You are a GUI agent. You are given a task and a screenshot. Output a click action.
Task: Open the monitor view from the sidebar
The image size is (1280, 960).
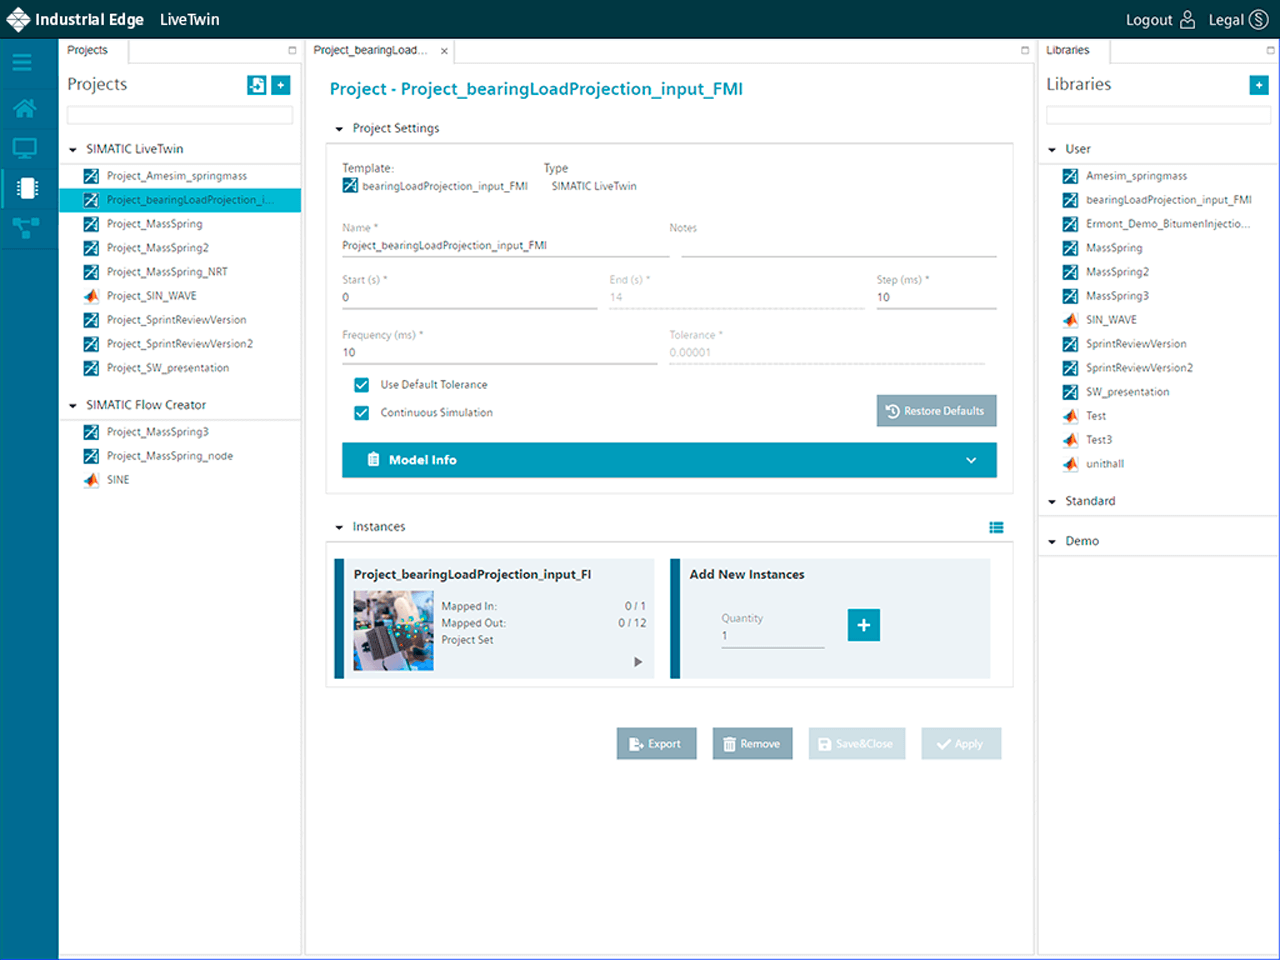(22, 148)
